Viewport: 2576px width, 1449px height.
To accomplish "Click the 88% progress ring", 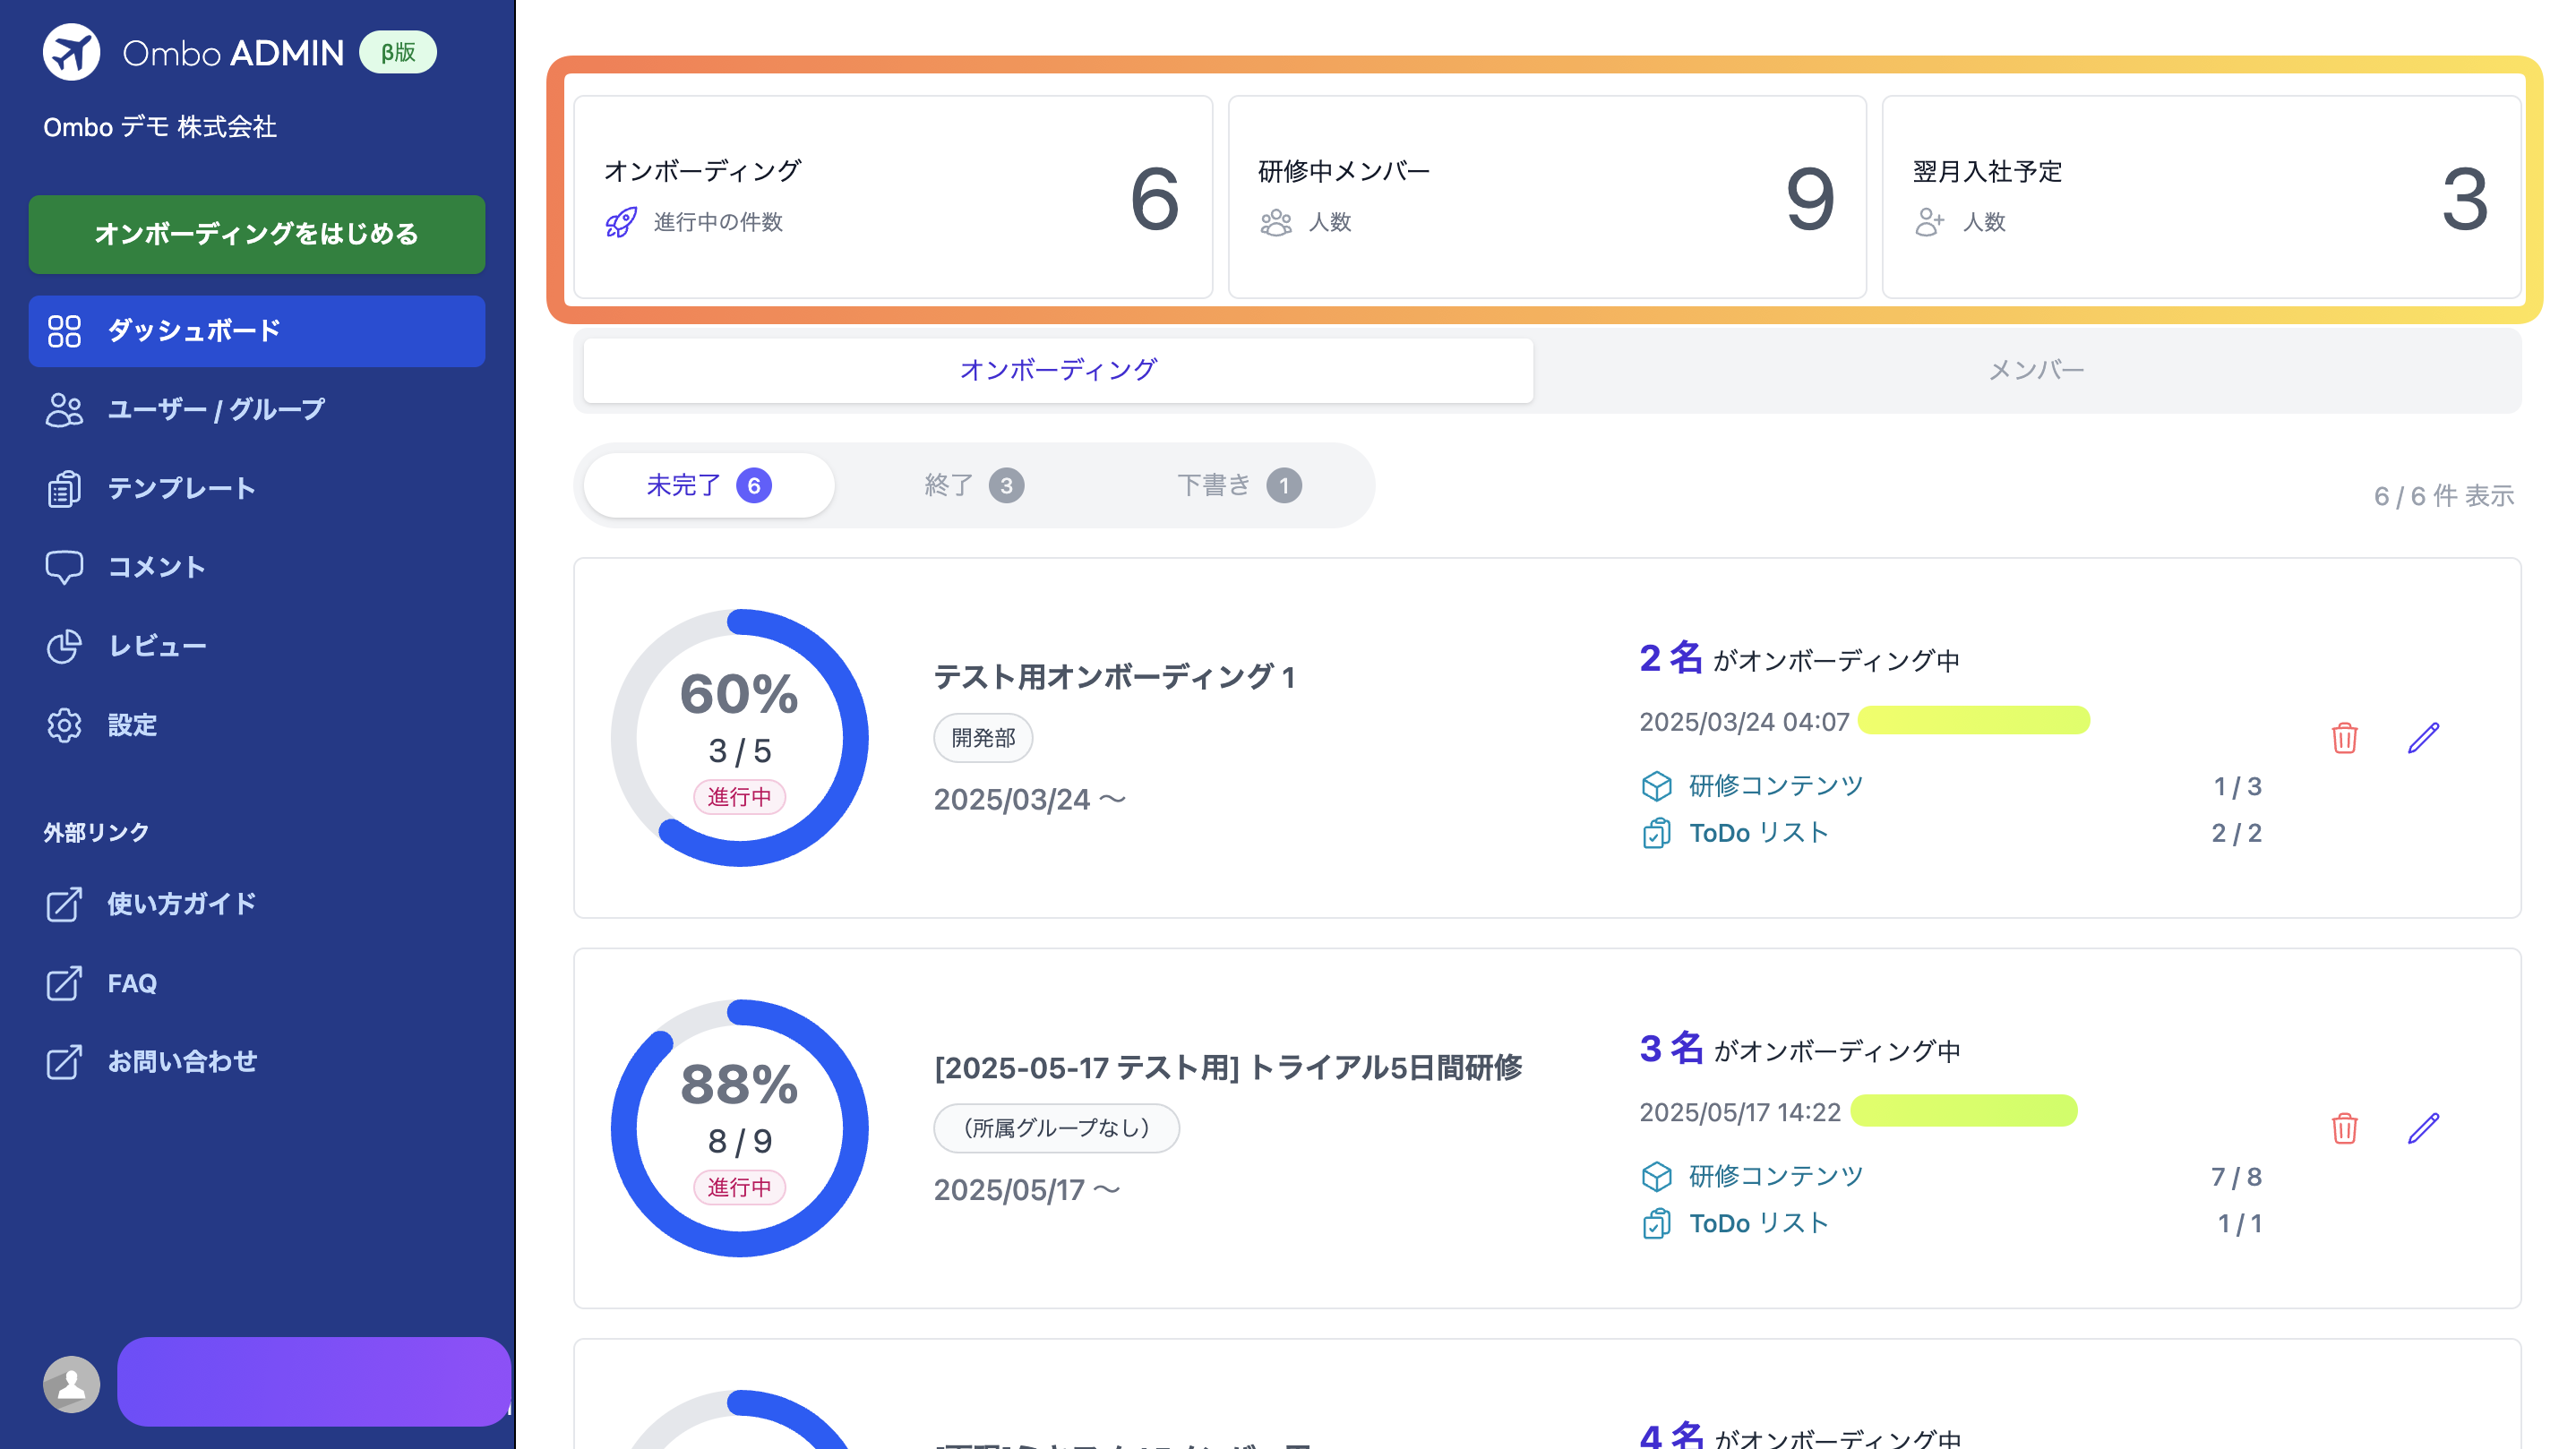I will [x=739, y=1128].
